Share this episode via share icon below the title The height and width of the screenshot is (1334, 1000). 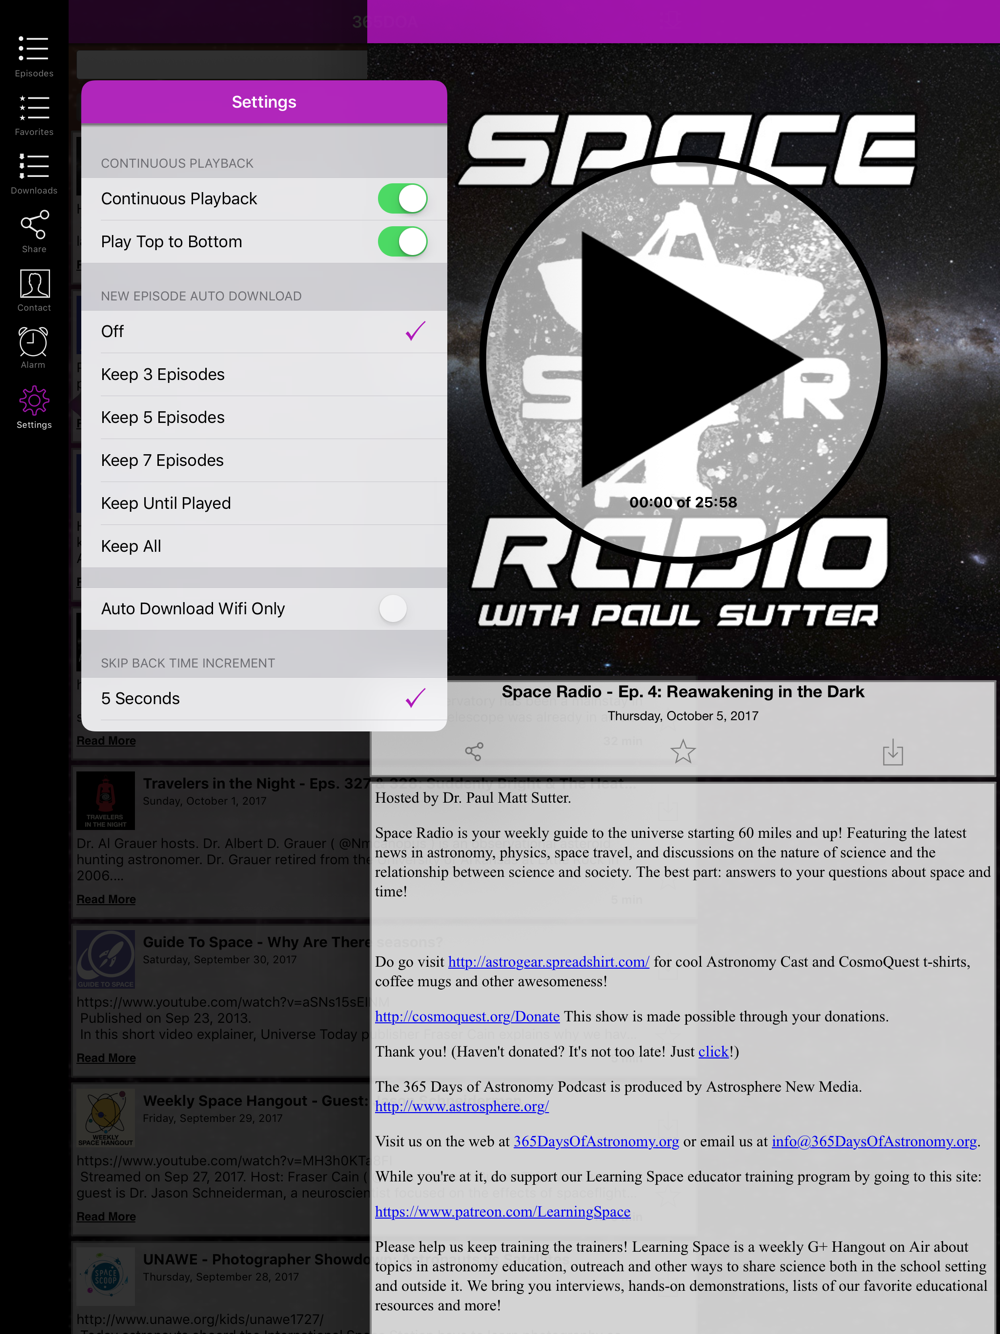[474, 751]
